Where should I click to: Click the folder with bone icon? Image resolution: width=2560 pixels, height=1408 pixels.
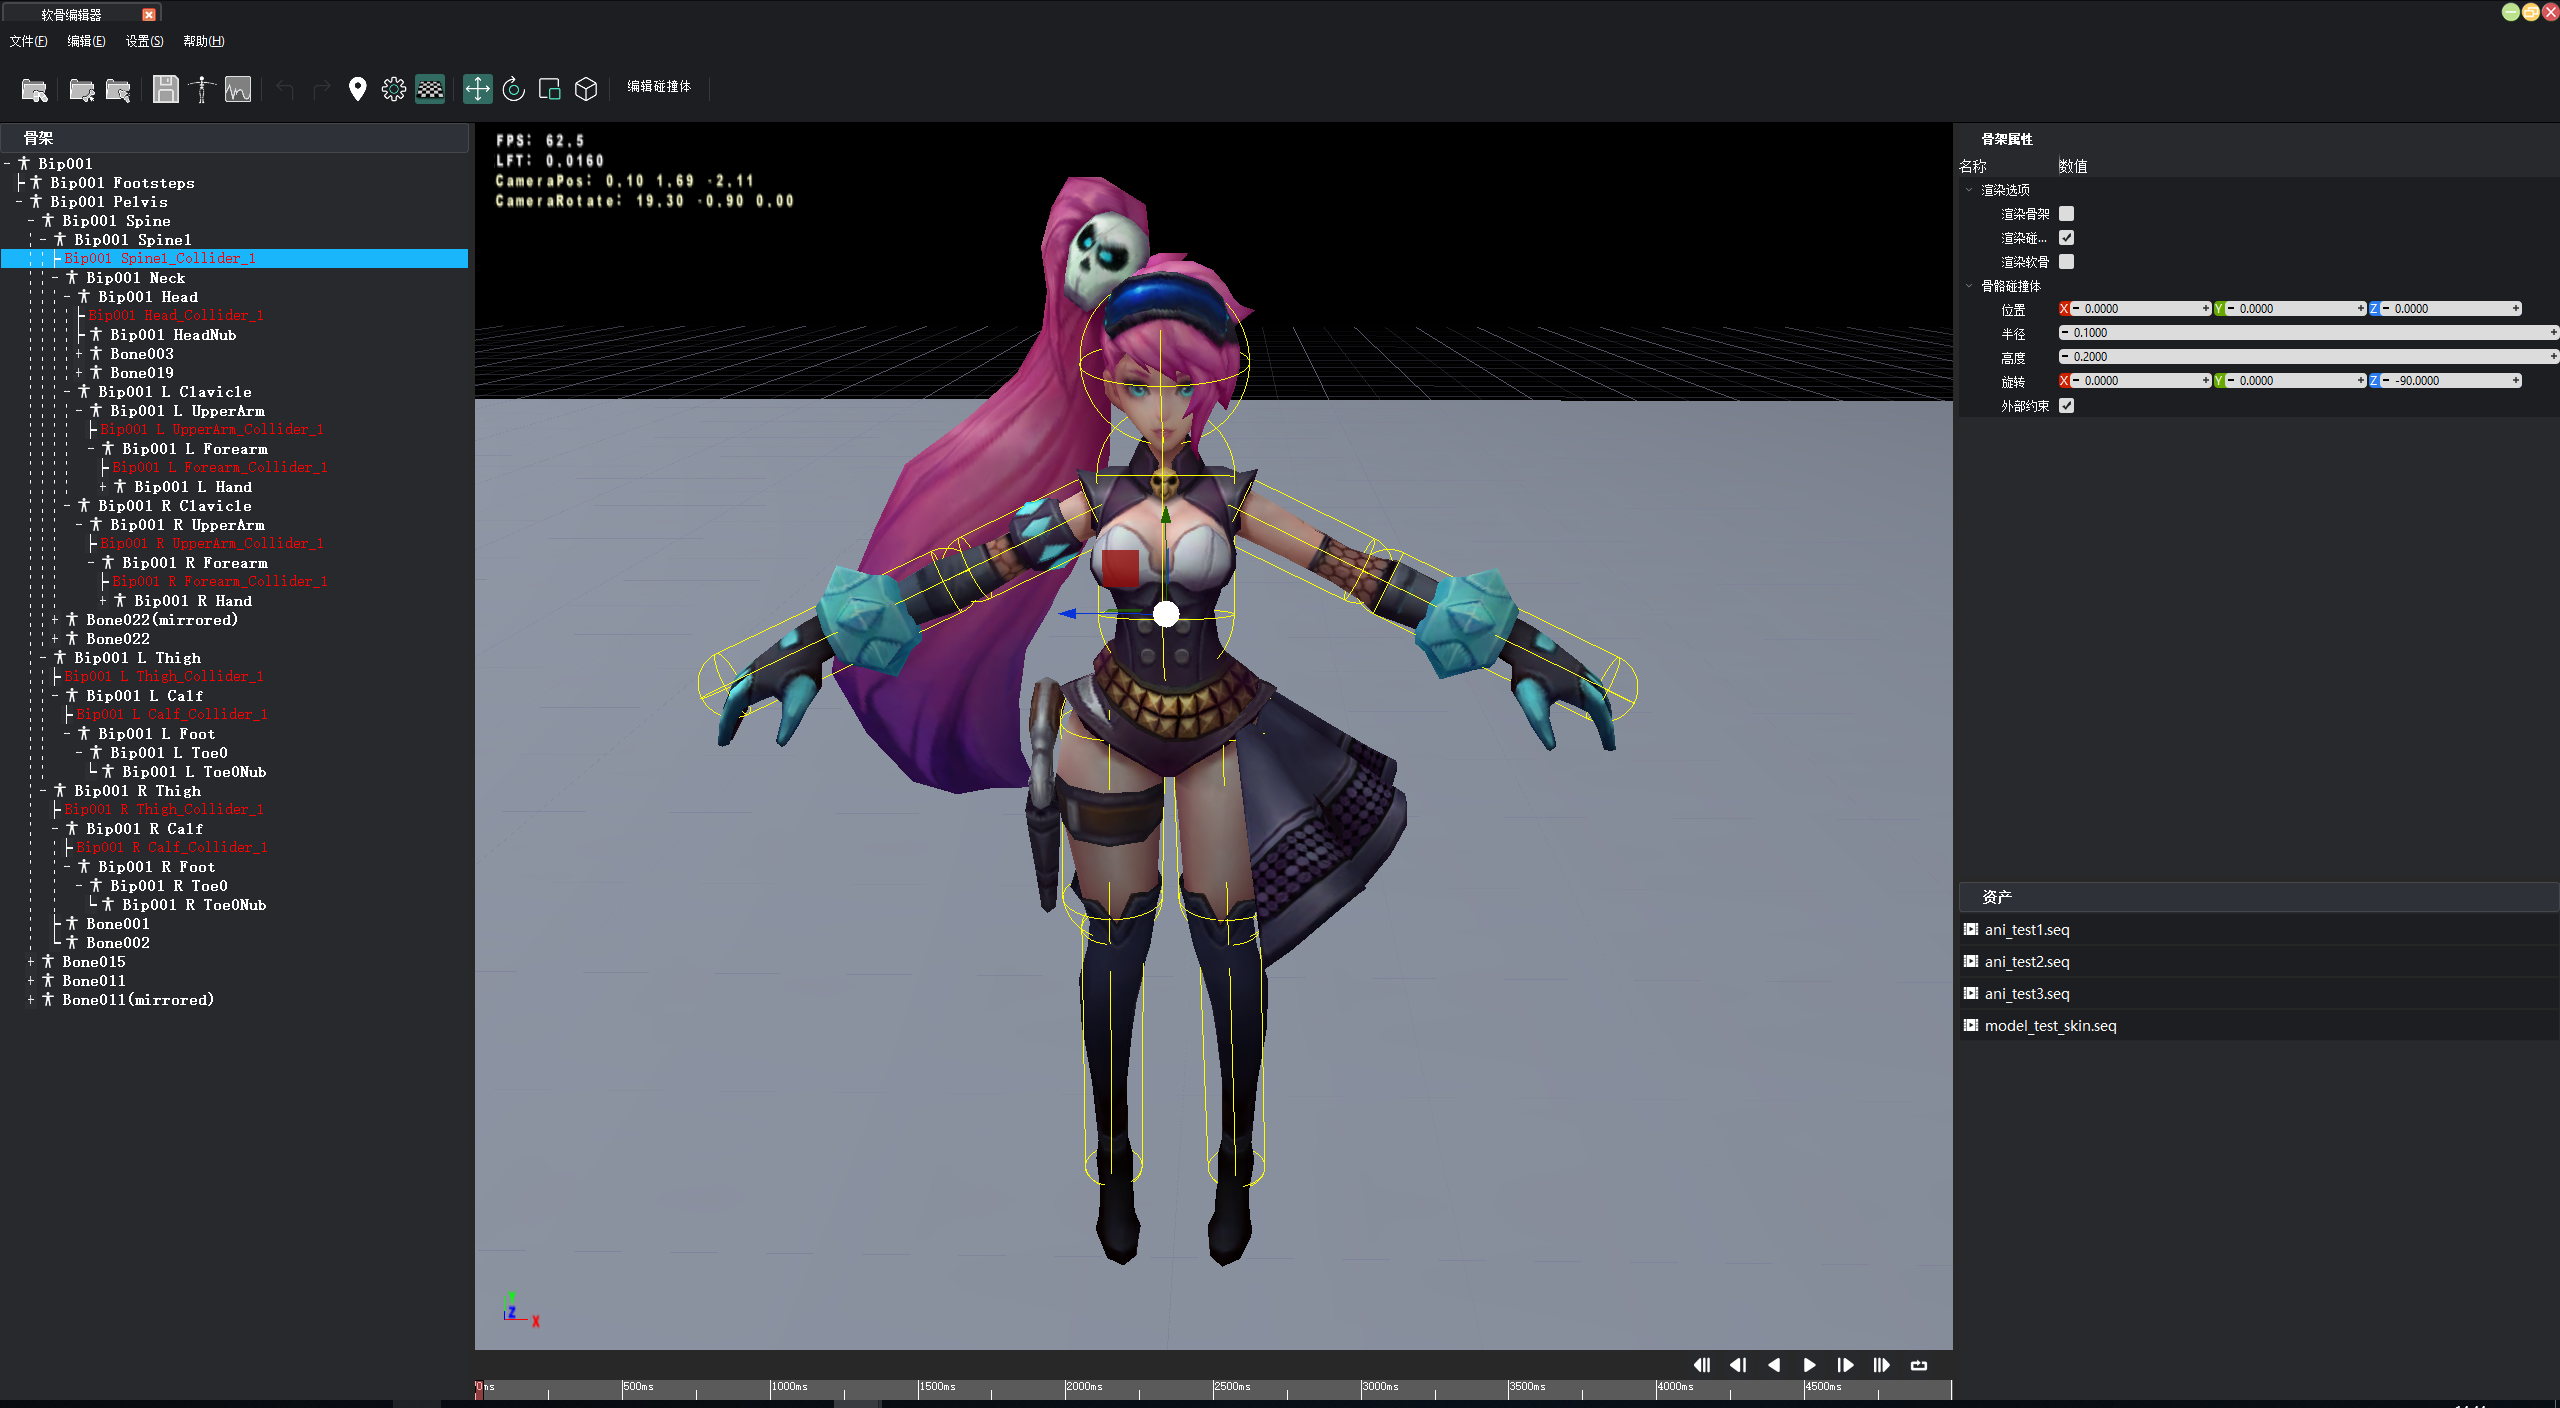click(82, 90)
